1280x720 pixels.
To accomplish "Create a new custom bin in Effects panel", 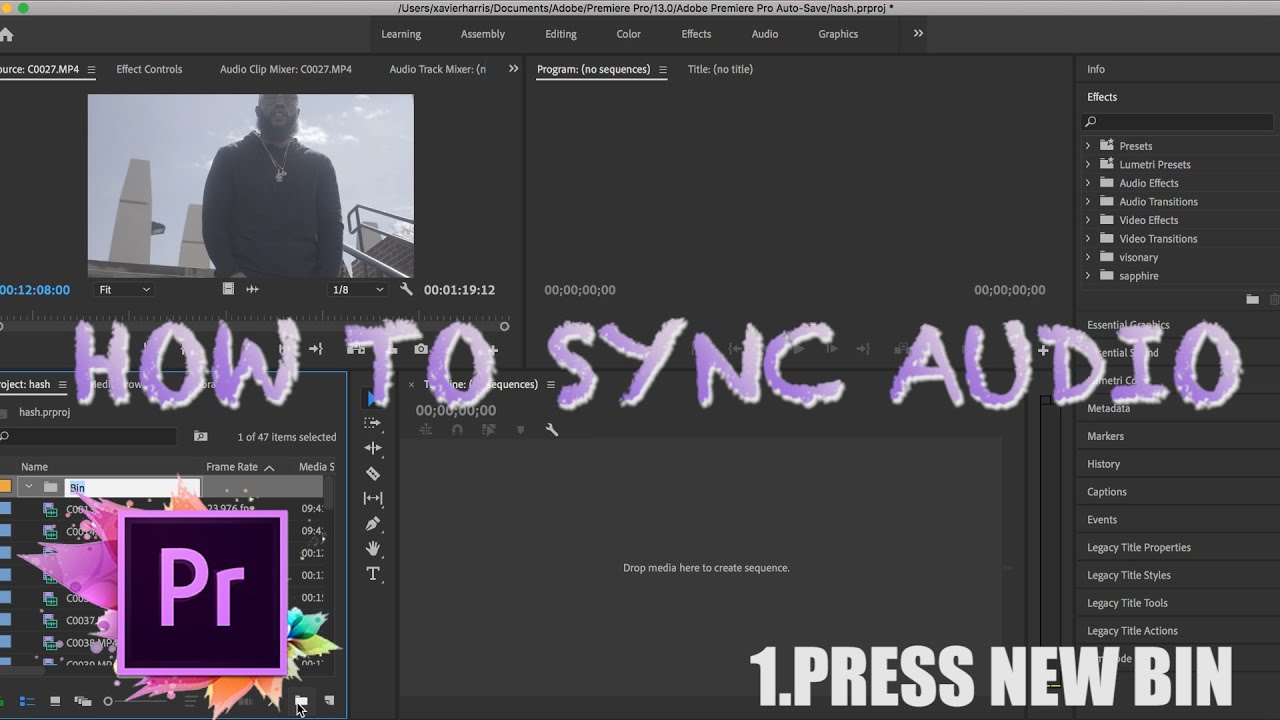I will 1252,299.
